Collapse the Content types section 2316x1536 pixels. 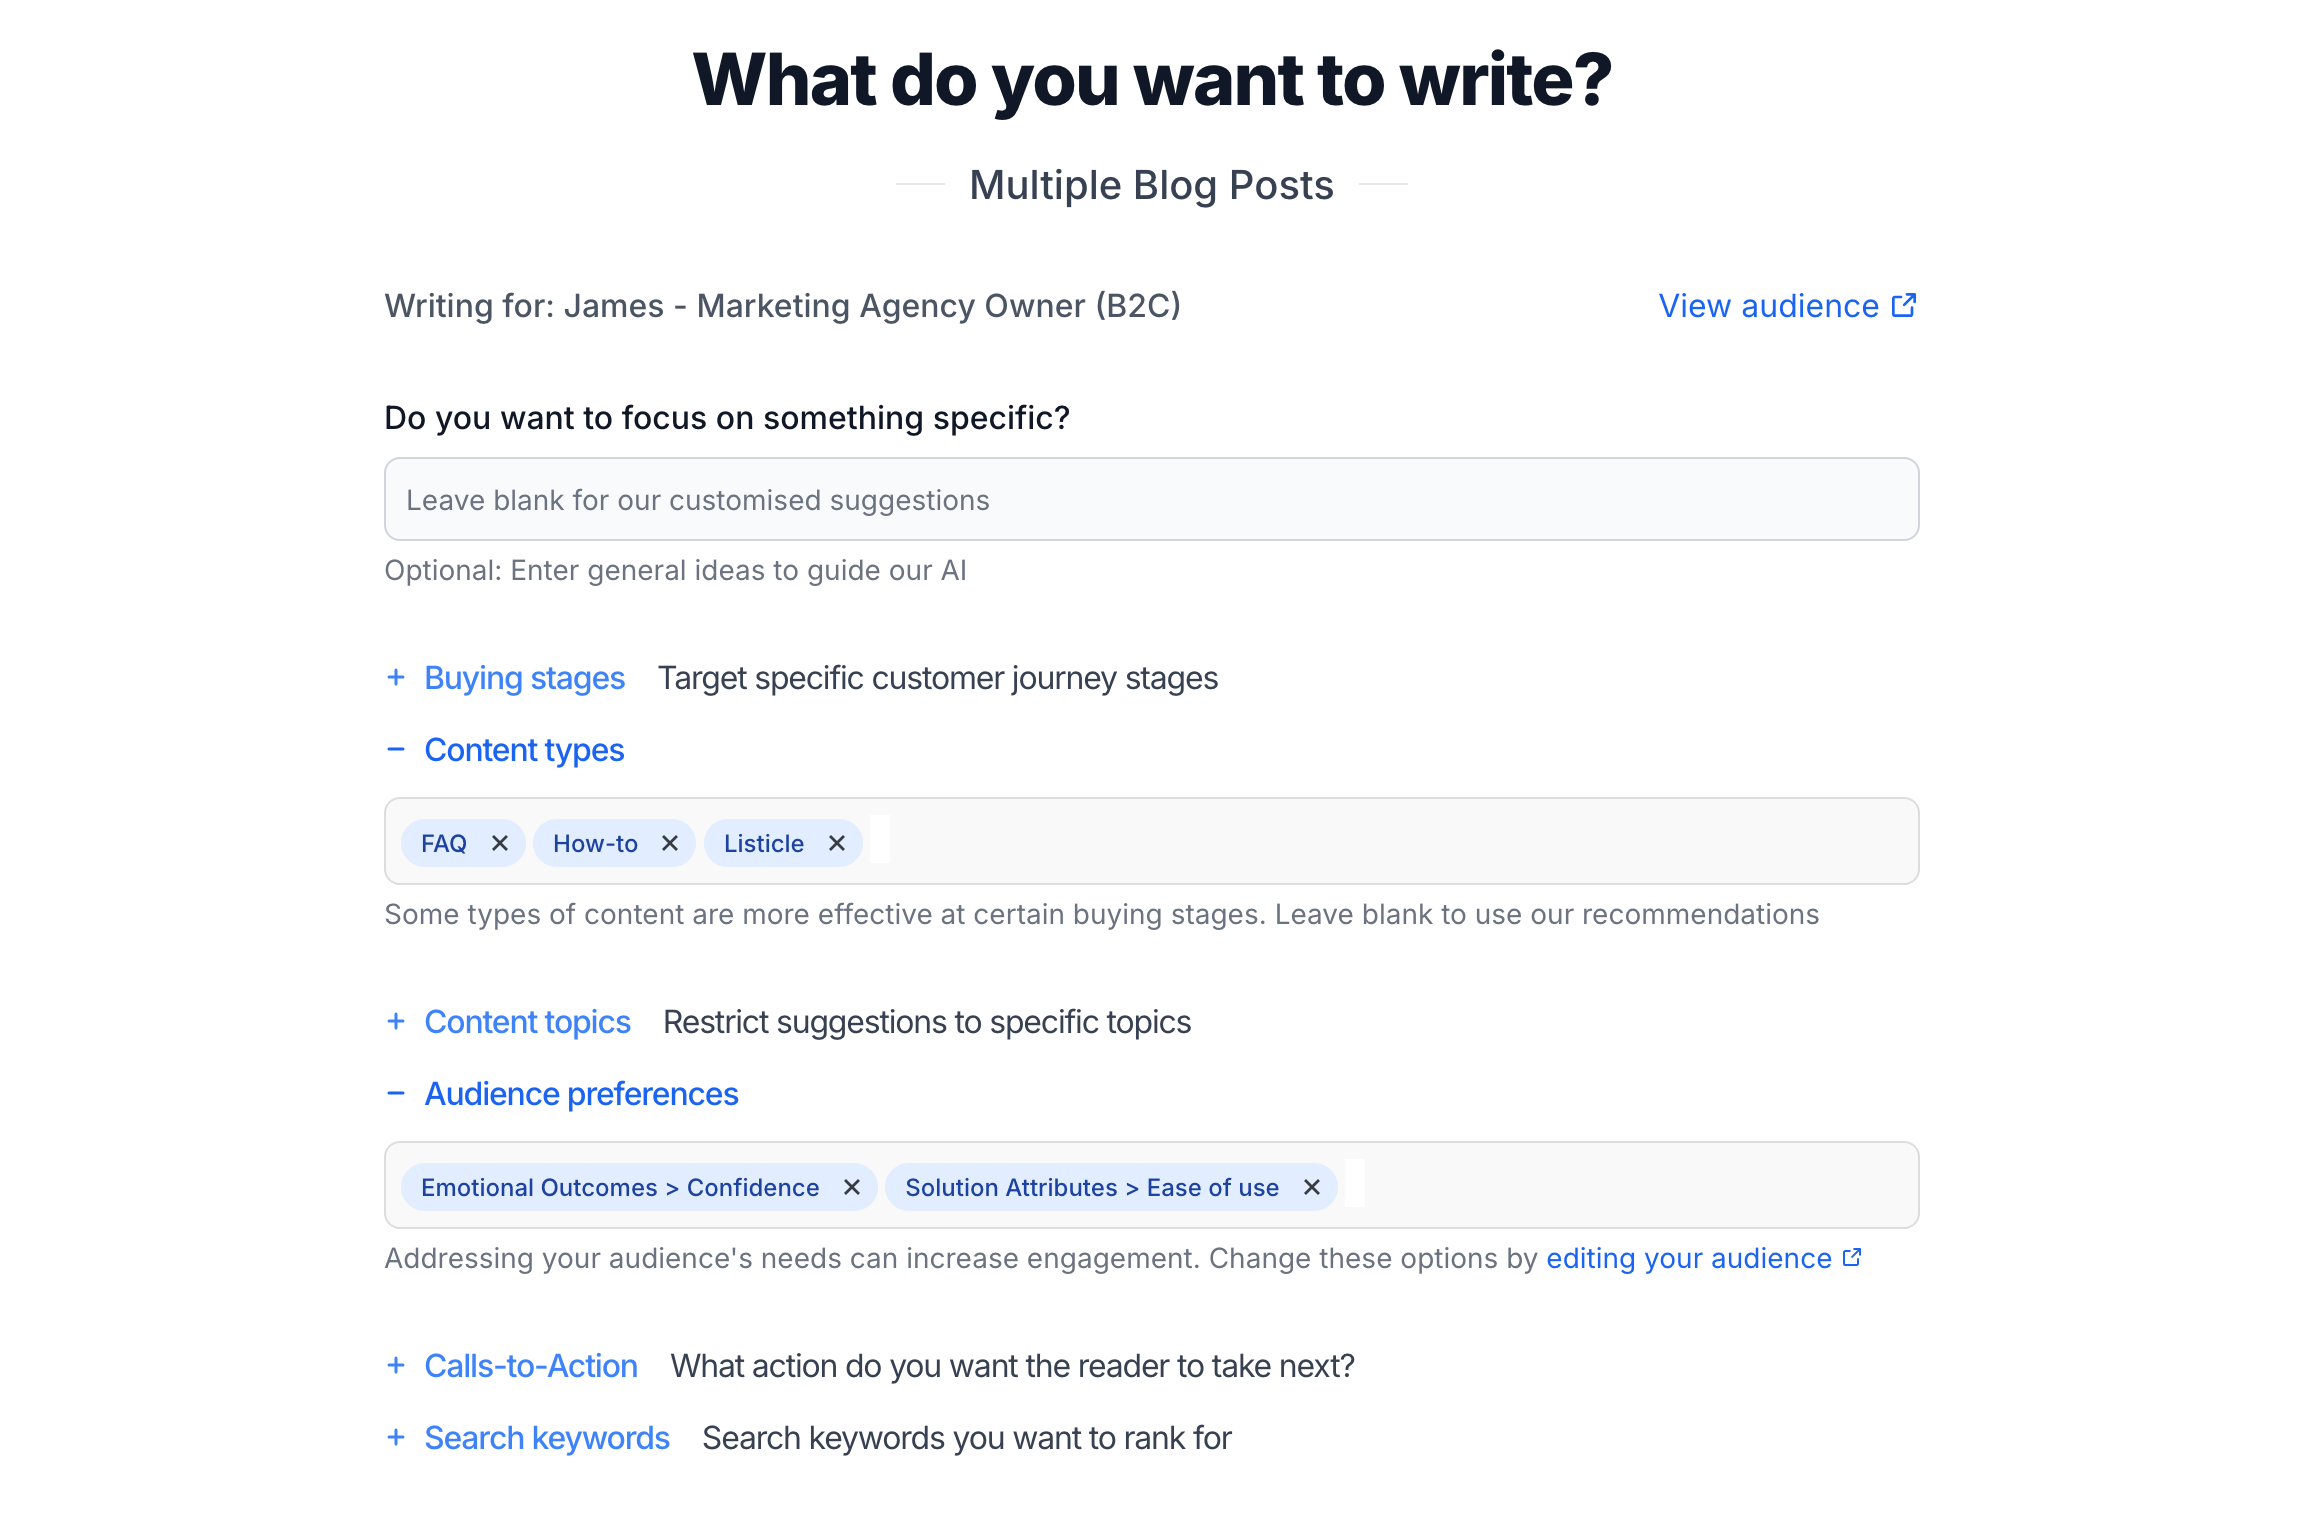396,749
